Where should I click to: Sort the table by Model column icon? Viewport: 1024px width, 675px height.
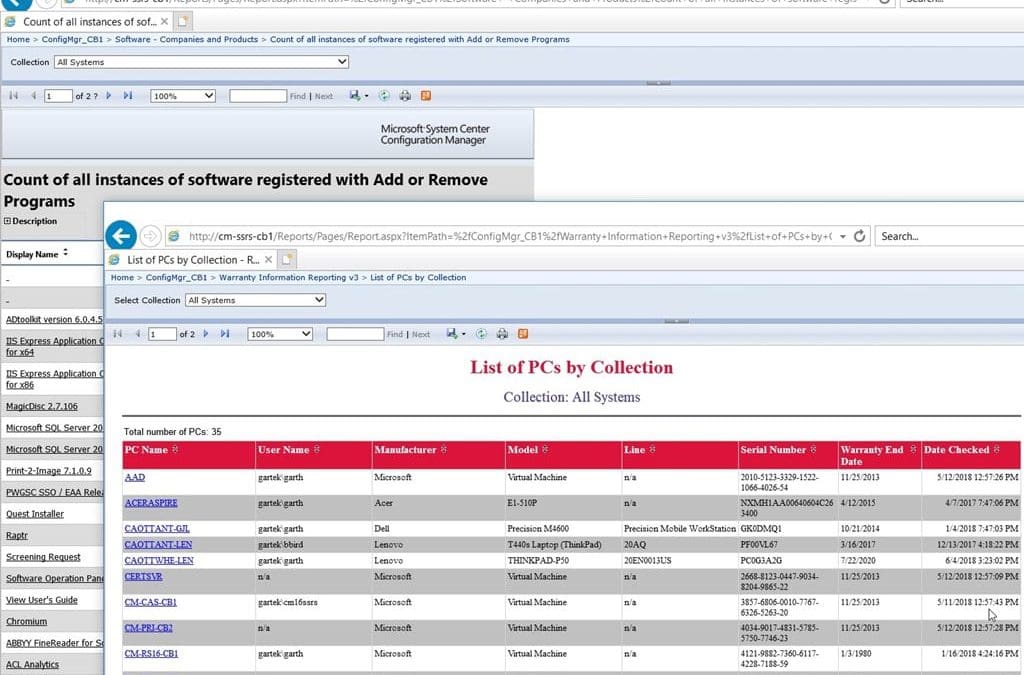(545, 450)
